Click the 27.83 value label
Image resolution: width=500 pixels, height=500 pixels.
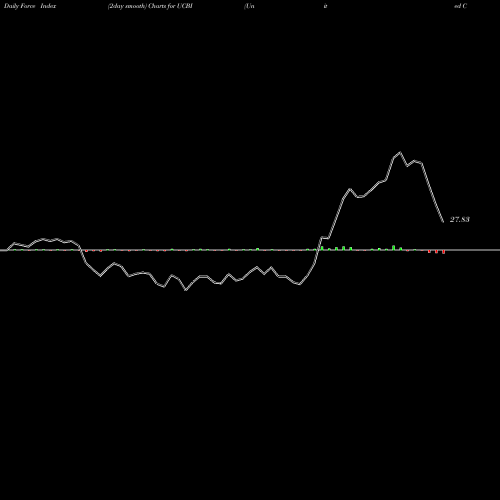pyautogui.click(x=460, y=219)
